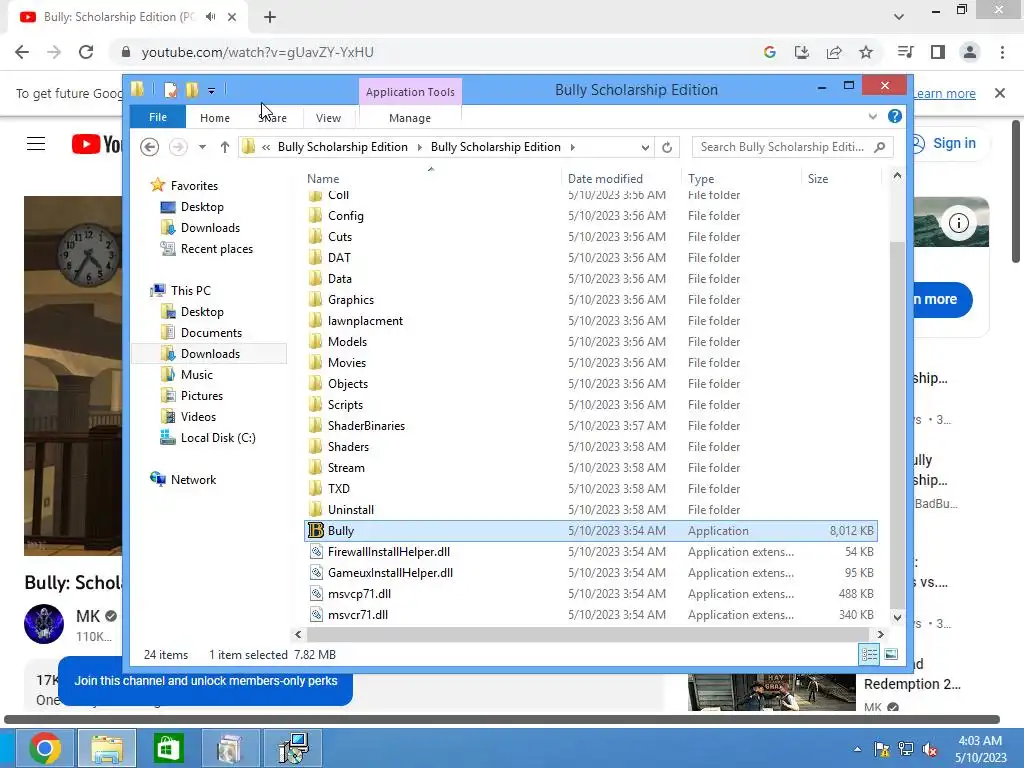
Task: Select the Application Tools tab
Action: (410, 91)
